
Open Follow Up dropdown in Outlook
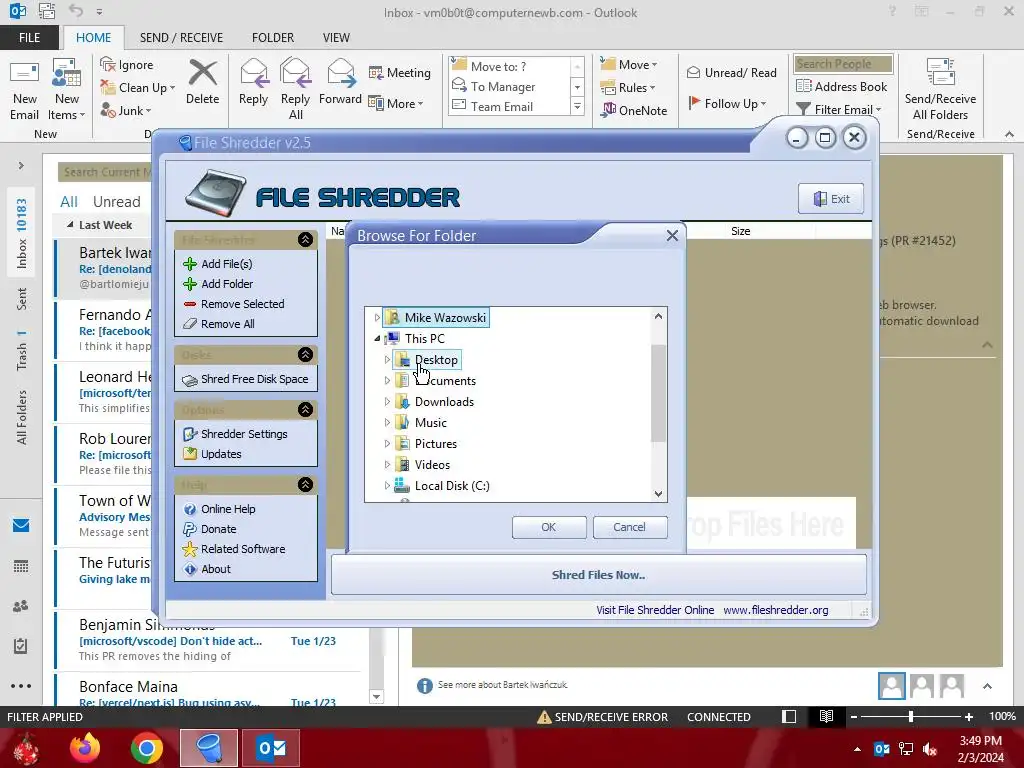click(x=727, y=104)
